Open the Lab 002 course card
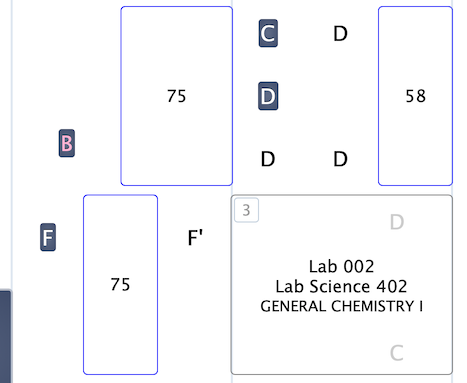Viewport: 467px width, 383px height. click(342, 284)
